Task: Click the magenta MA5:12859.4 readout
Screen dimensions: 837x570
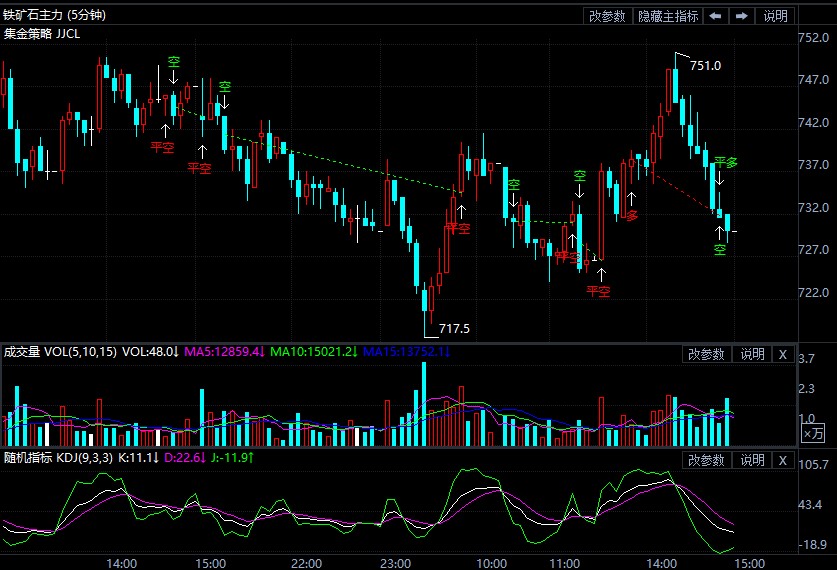Action: [224, 352]
